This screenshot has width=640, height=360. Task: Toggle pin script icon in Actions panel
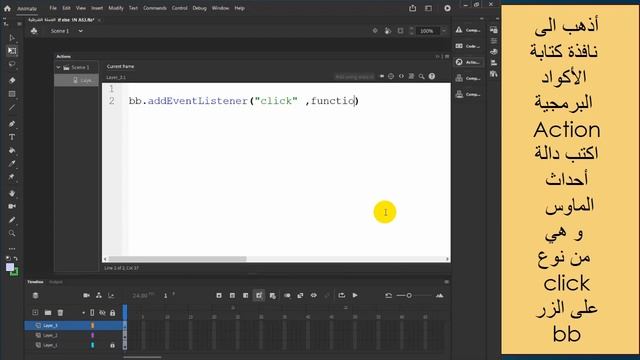pos(382,76)
